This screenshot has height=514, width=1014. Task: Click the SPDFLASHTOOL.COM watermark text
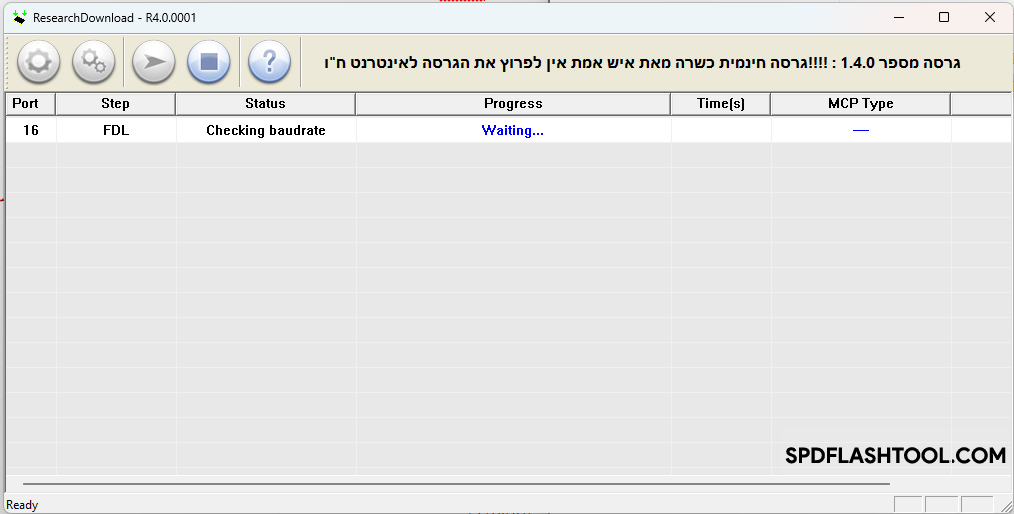coord(895,456)
